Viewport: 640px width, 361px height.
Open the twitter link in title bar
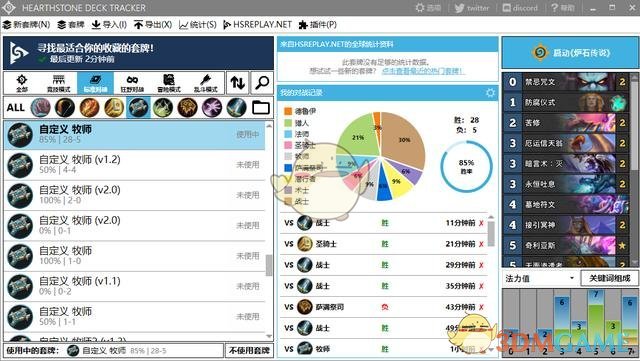472,8
